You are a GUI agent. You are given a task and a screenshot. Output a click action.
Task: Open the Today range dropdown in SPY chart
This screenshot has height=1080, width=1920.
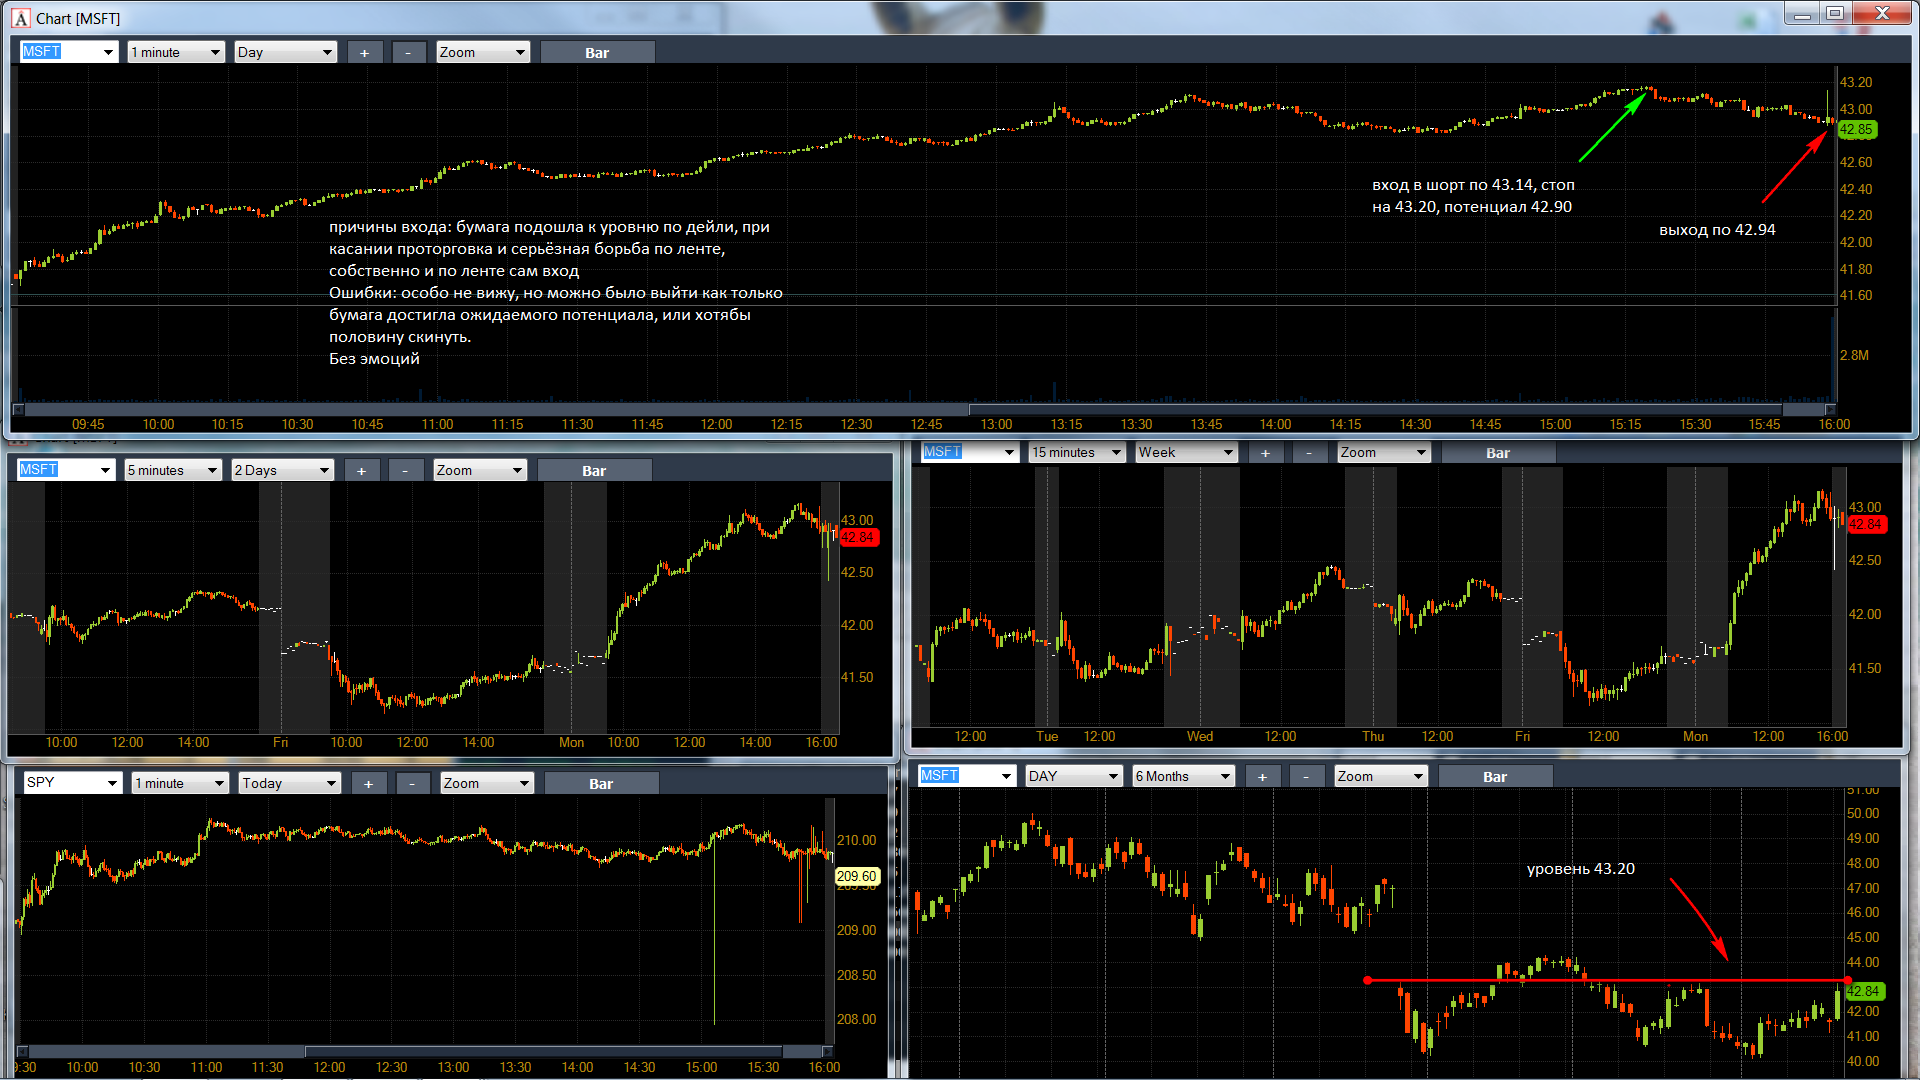click(x=289, y=783)
